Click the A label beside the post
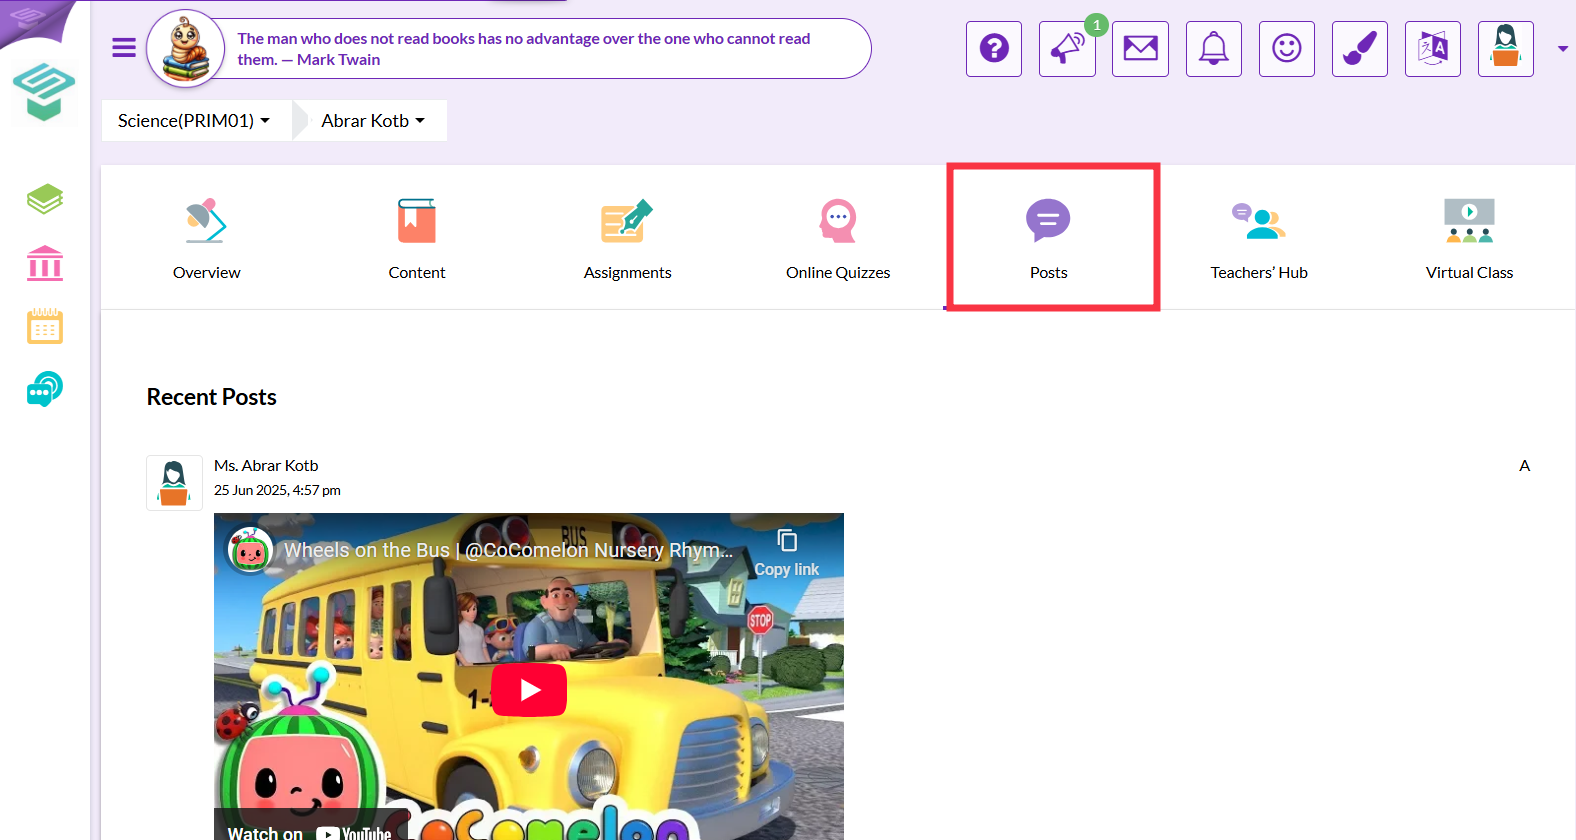Screen dimensions: 1576x840 [x=1525, y=466]
